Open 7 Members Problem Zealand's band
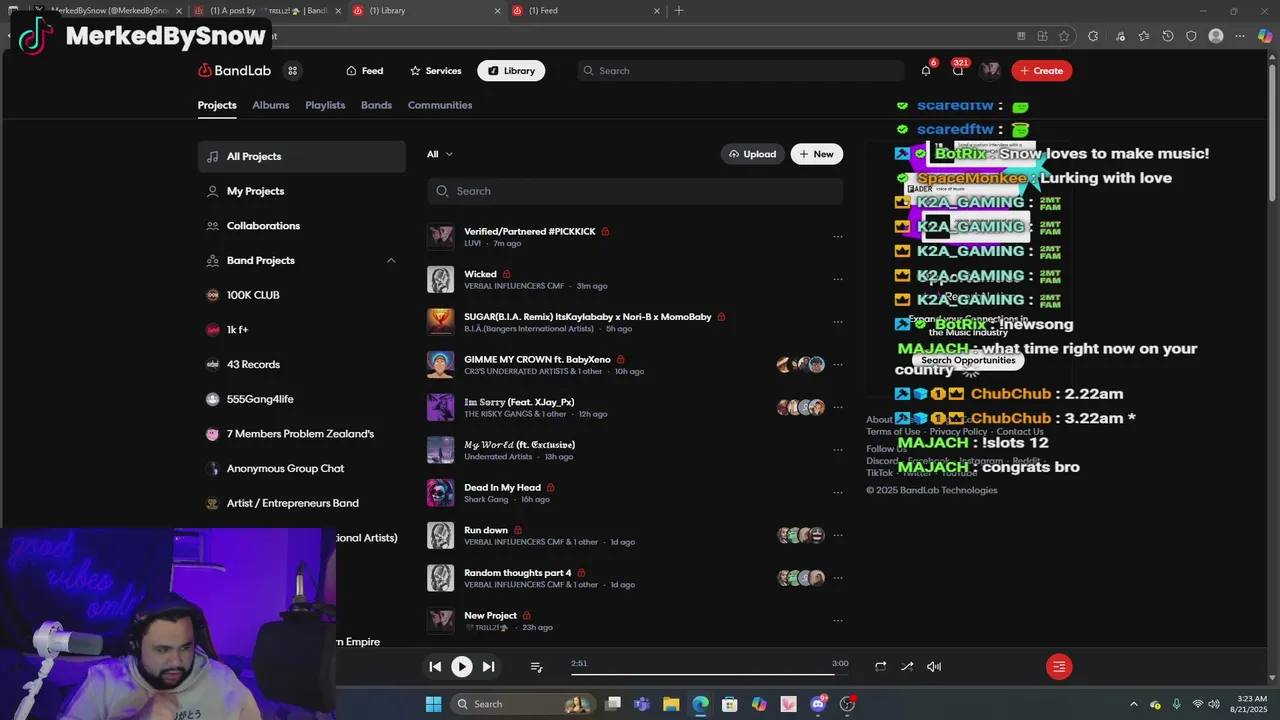The height and width of the screenshot is (720, 1280). pos(302,434)
